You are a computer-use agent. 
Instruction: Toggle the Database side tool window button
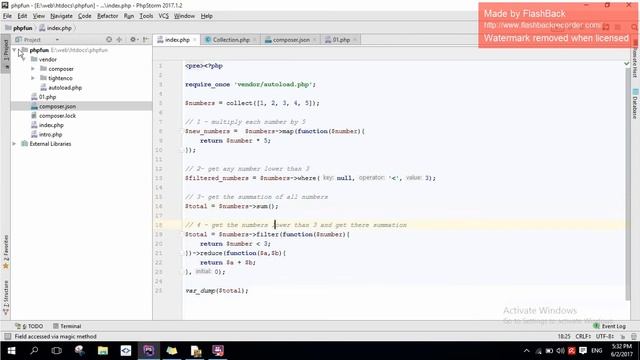(x=635, y=104)
